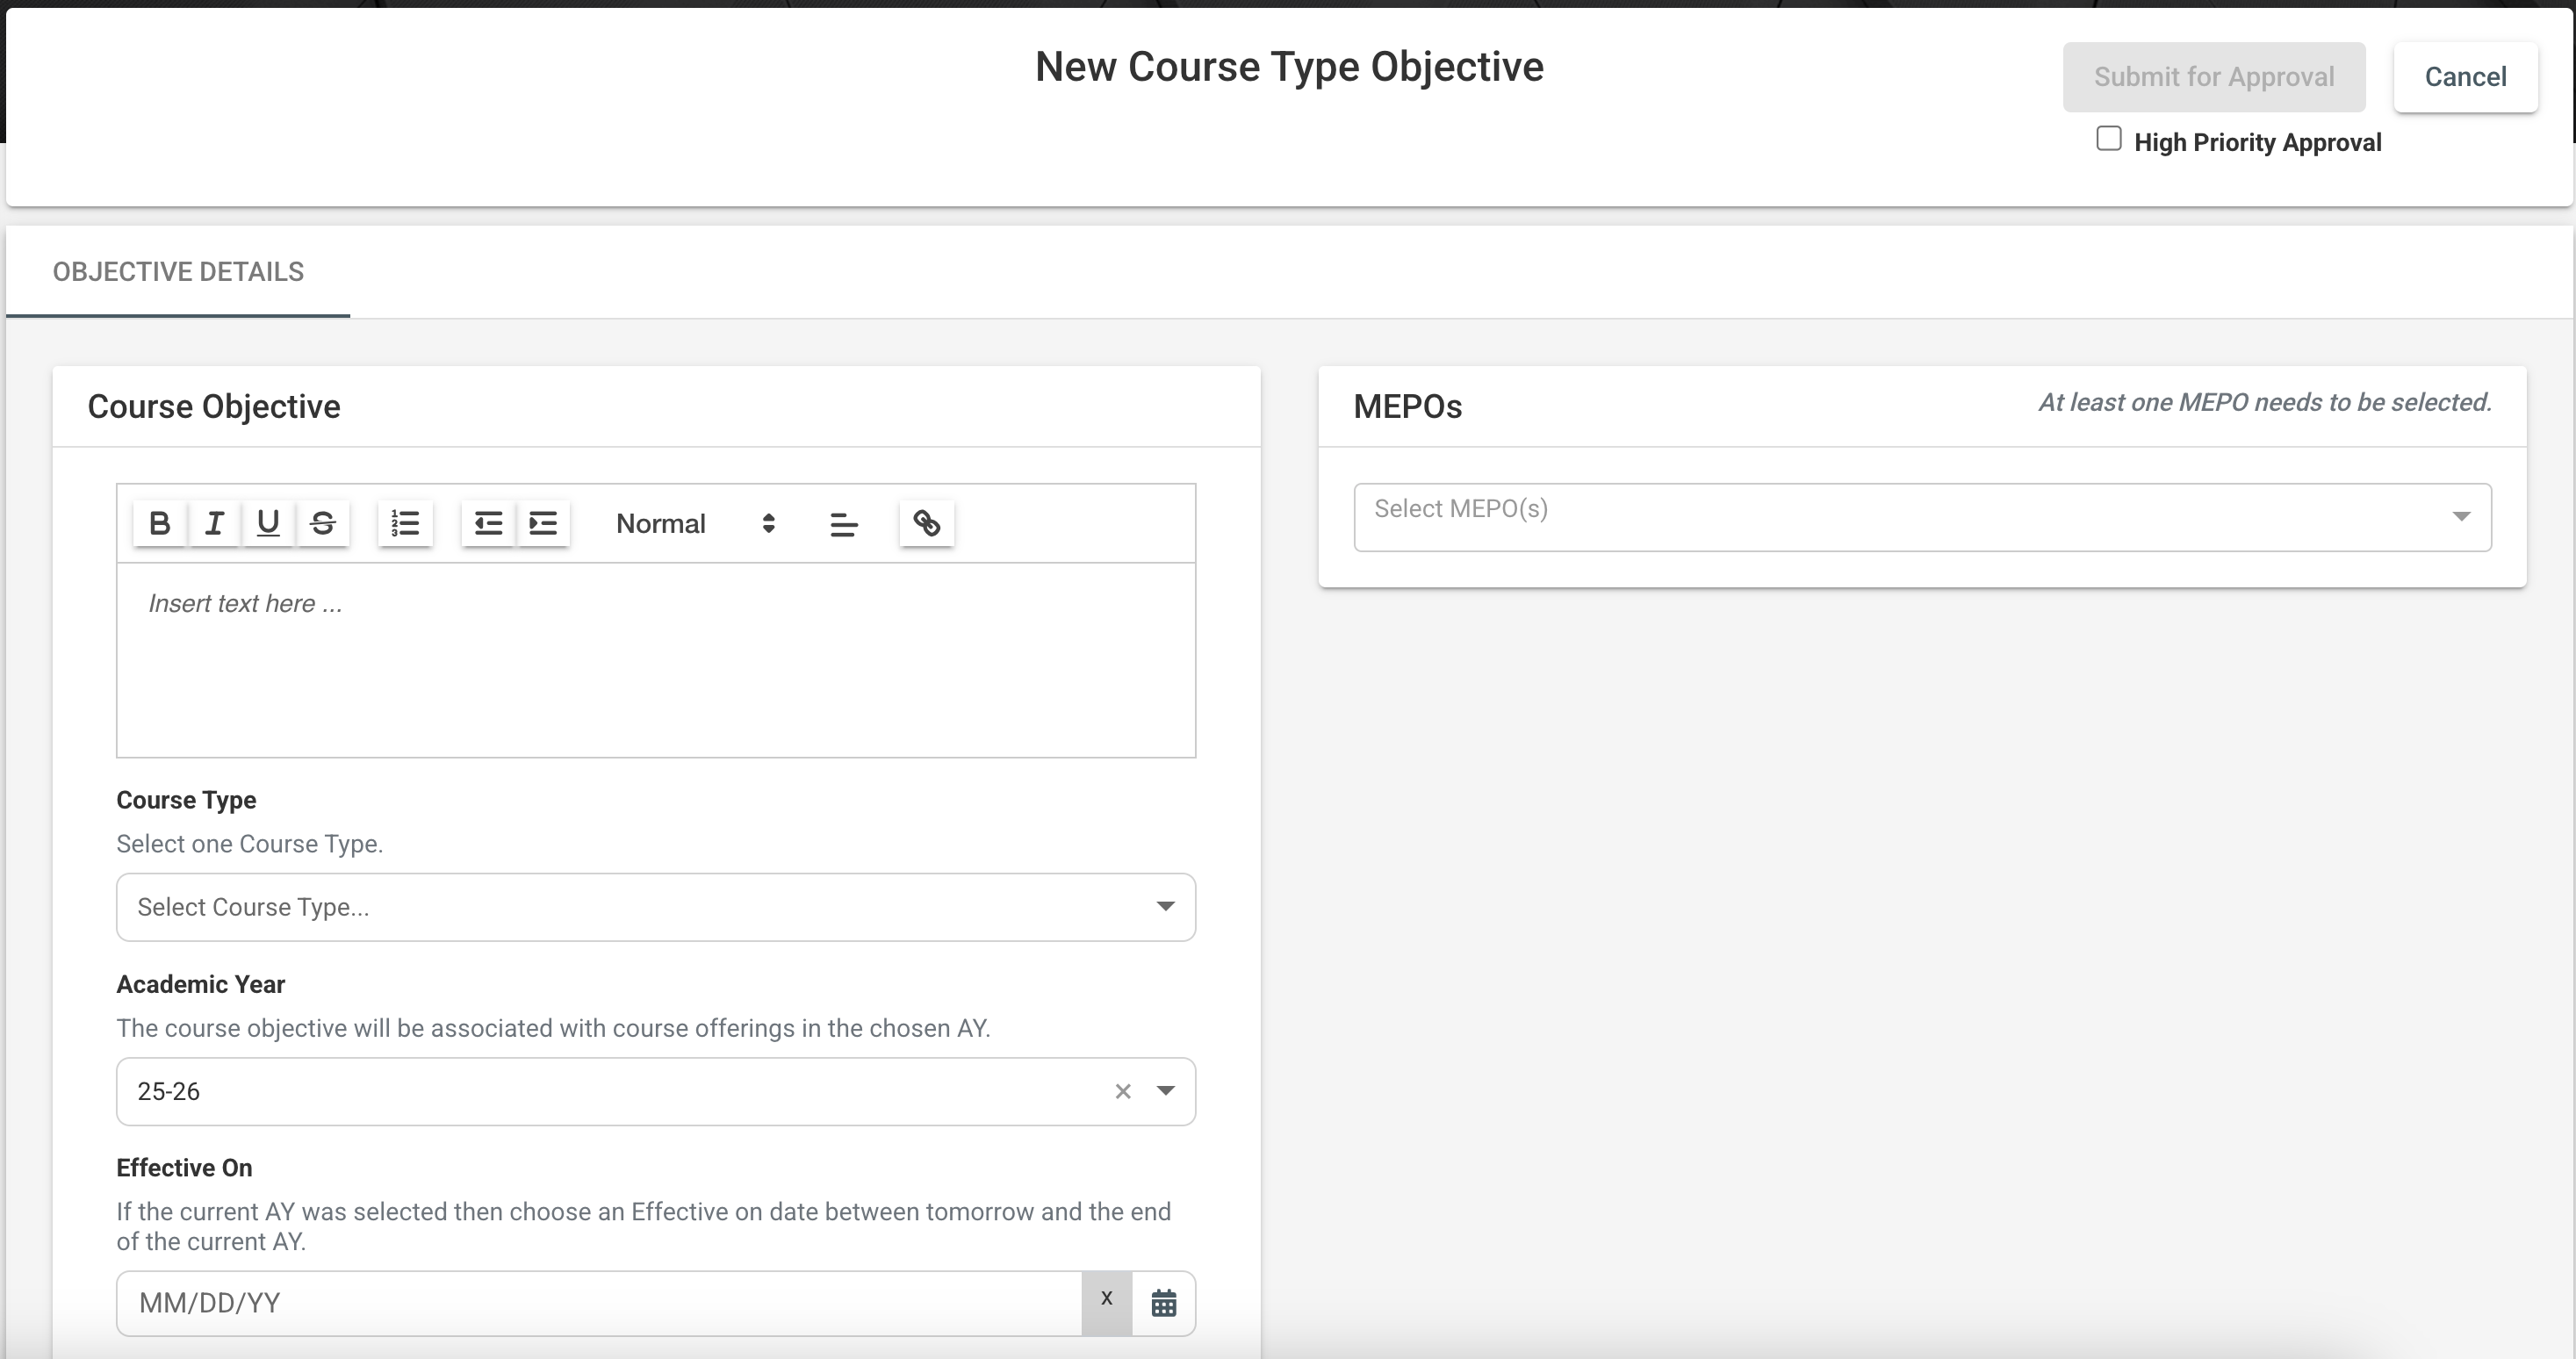Focus the MM/DD/YY date input field
Viewport: 2576px width, 1359px height.
pyautogui.click(x=599, y=1303)
